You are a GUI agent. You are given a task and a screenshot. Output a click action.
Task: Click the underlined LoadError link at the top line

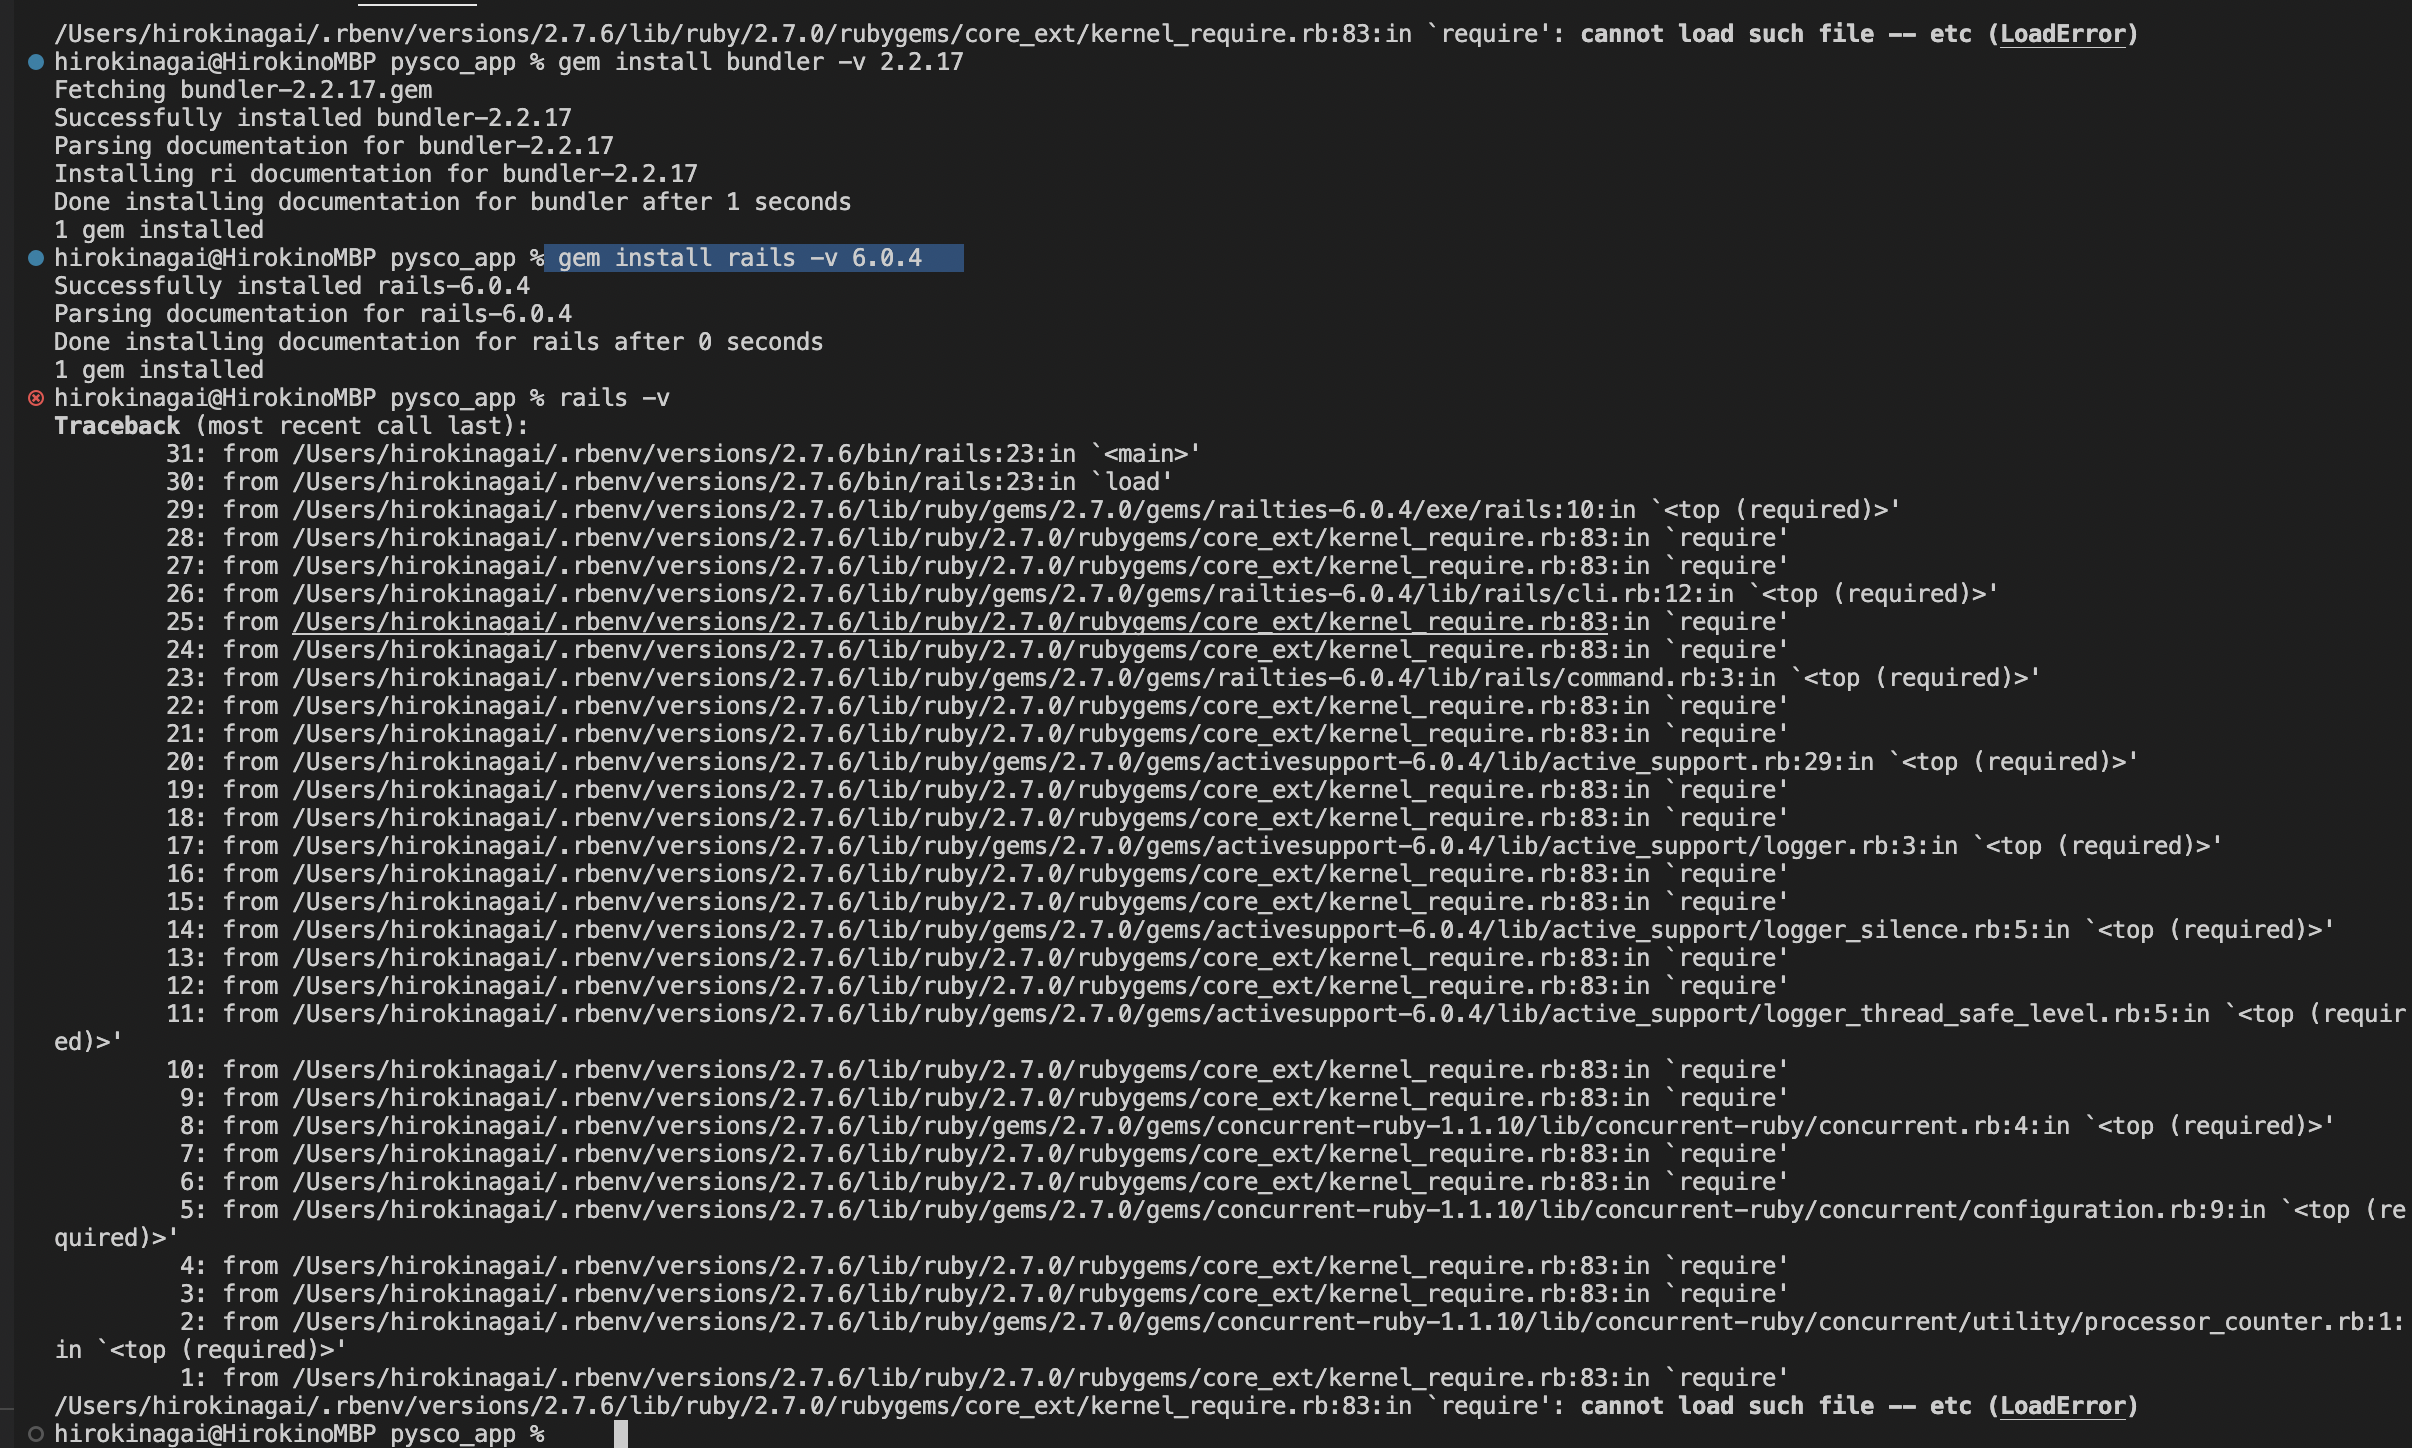coord(2062,33)
